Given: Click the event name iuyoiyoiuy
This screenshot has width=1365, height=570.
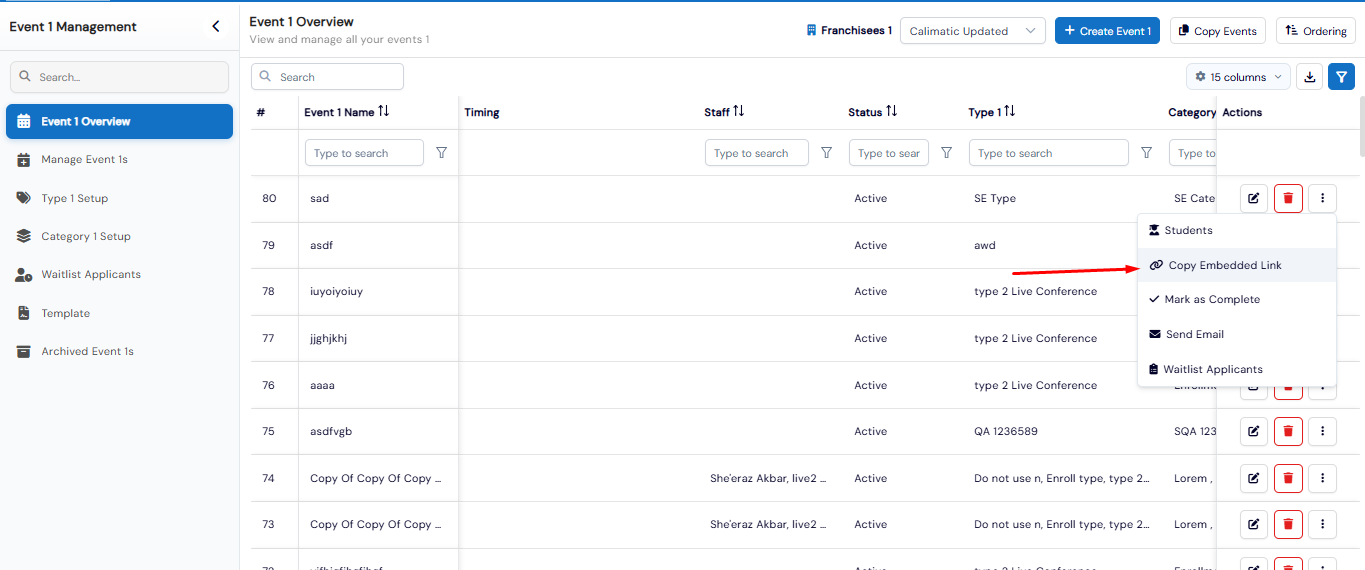Looking at the screenshot, I should pos(337,292).
